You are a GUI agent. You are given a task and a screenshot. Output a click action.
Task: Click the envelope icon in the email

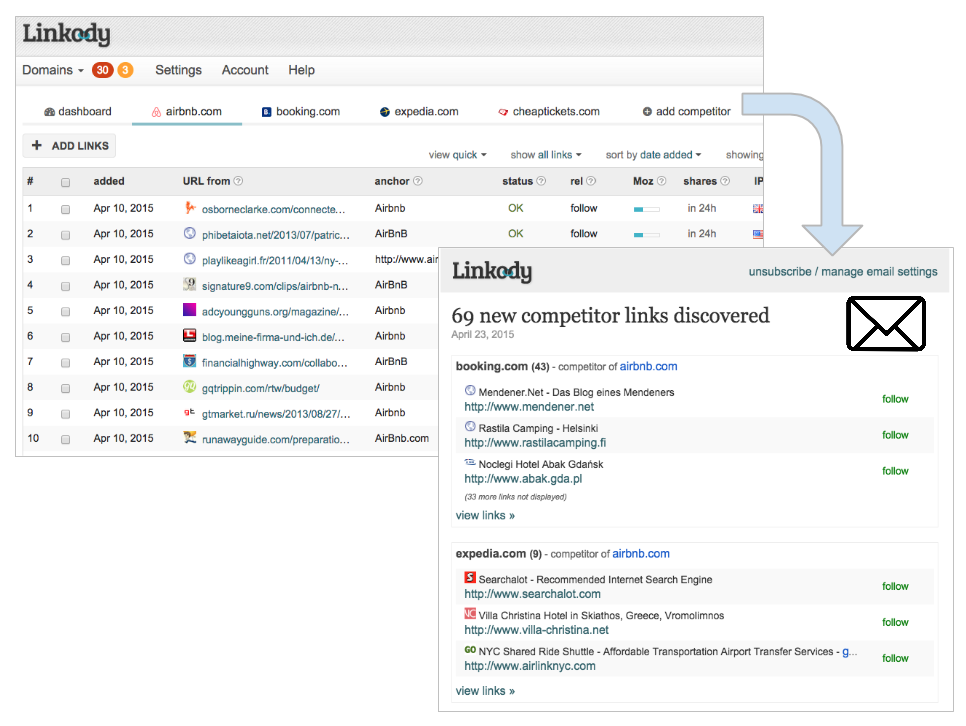[x=886, y=324]
